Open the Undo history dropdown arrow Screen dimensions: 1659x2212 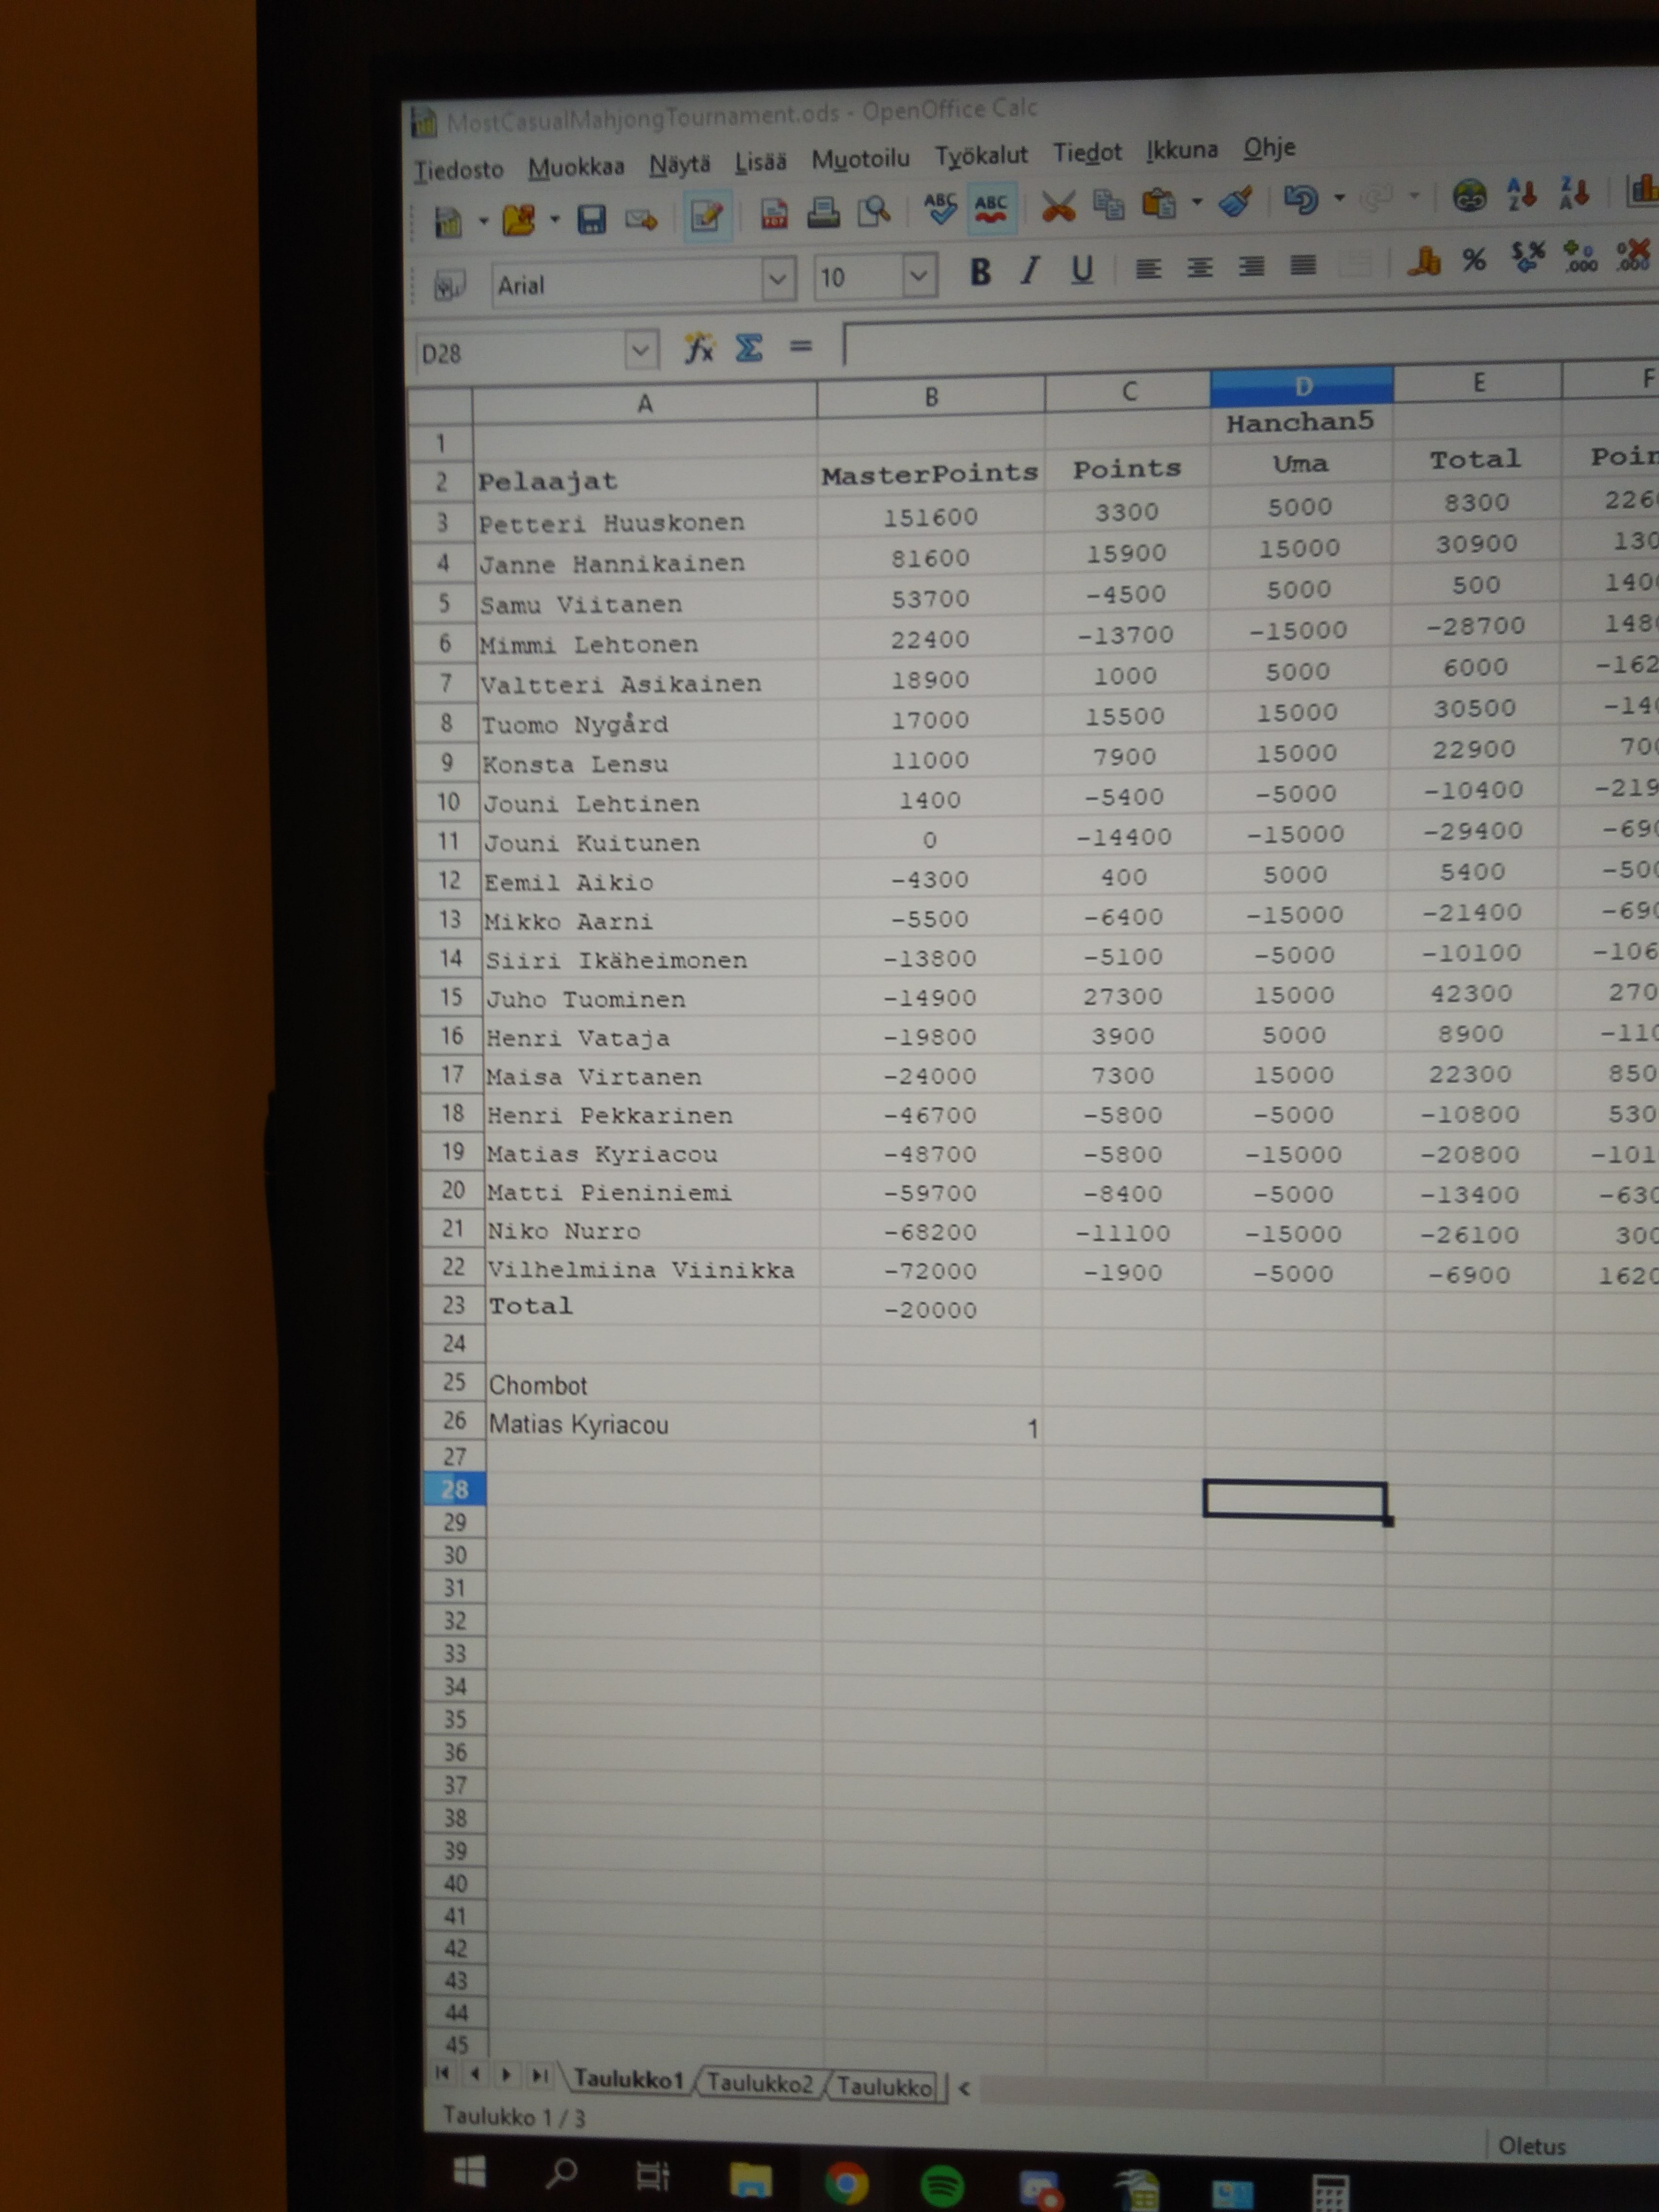1339,198
